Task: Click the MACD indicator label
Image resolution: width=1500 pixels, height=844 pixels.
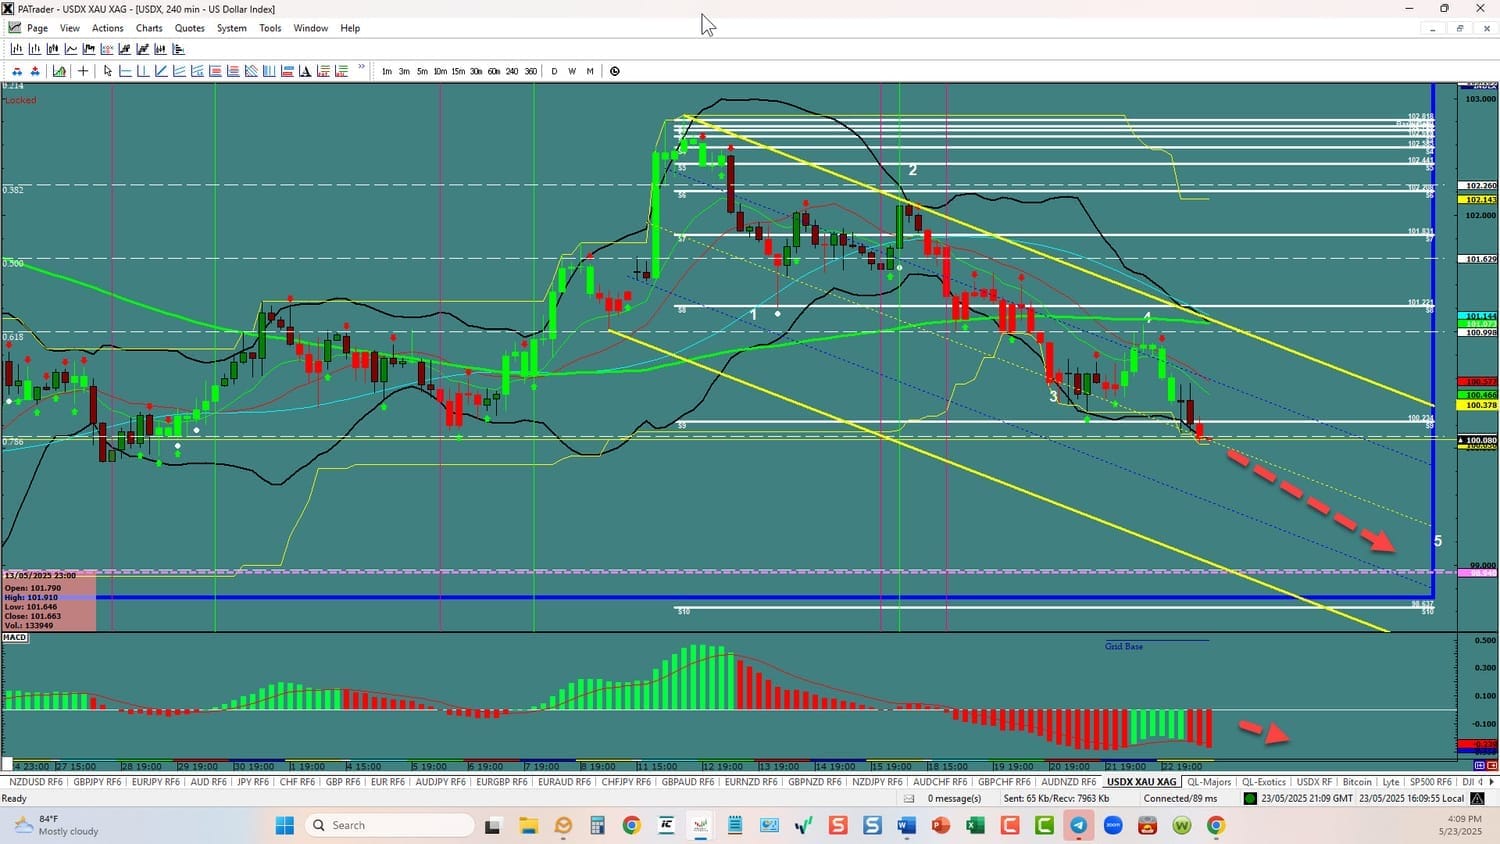Action: (x=15, y=637)
